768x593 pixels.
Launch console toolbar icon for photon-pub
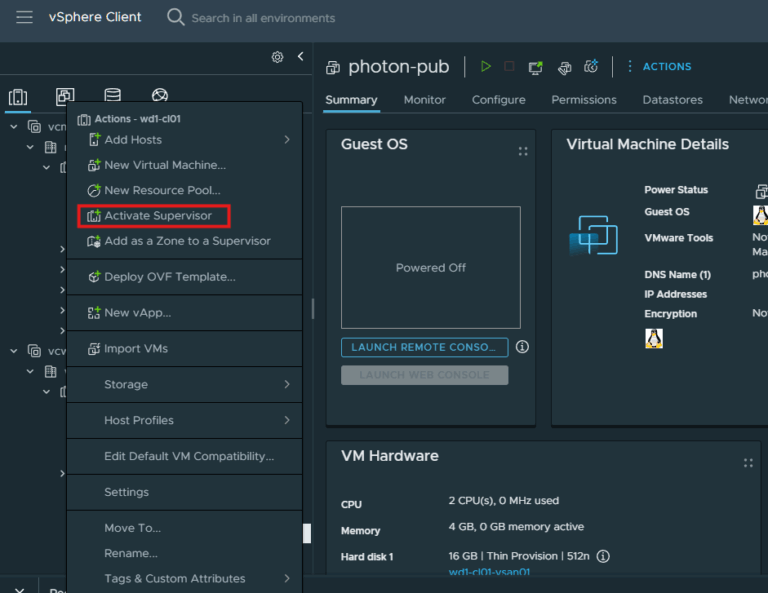535,67
